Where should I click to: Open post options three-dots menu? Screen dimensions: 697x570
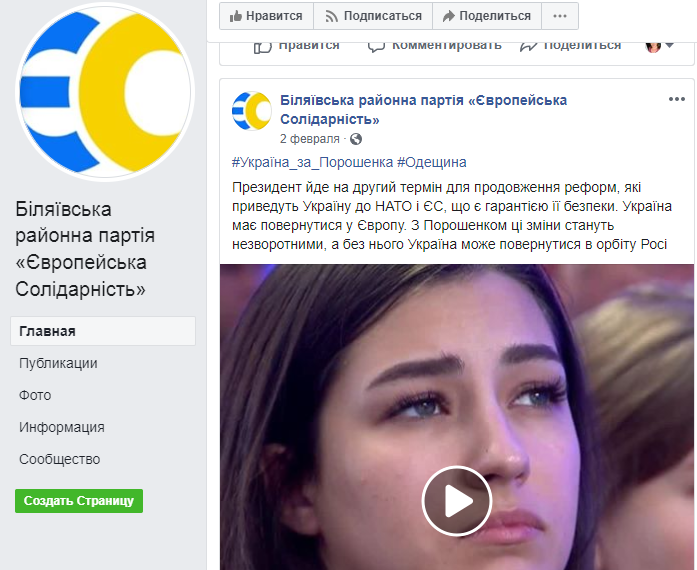tap(677, 99)
